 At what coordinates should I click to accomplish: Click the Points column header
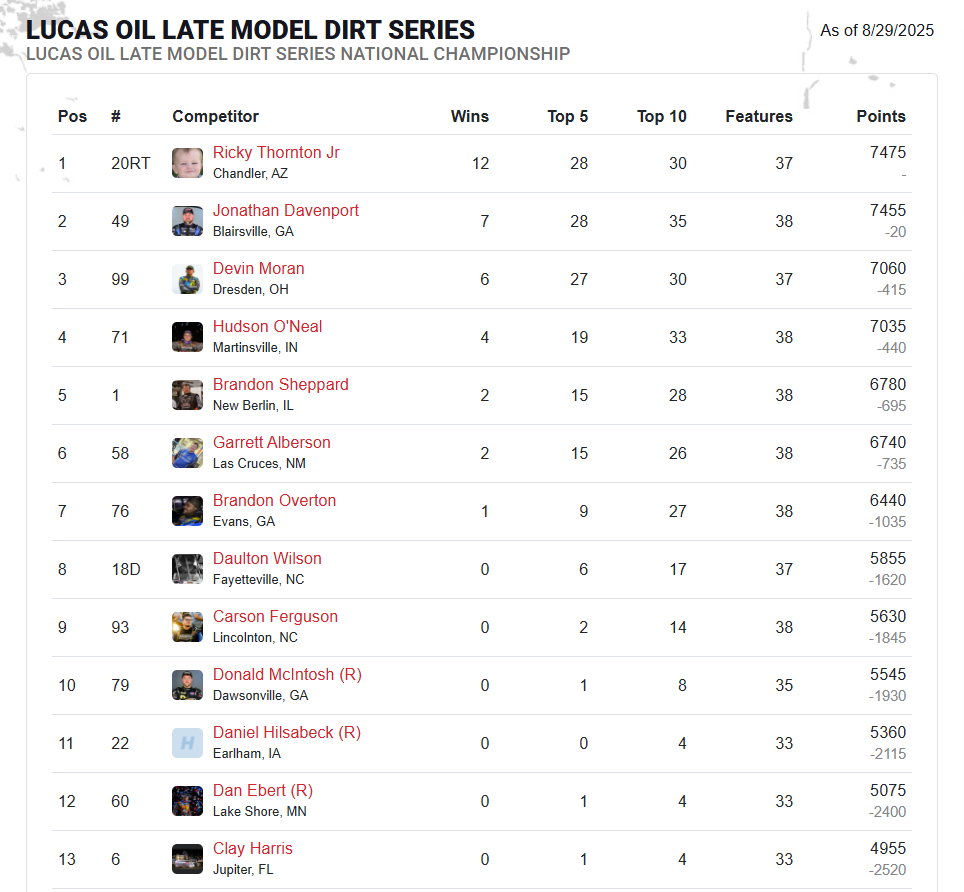[881, 116]
